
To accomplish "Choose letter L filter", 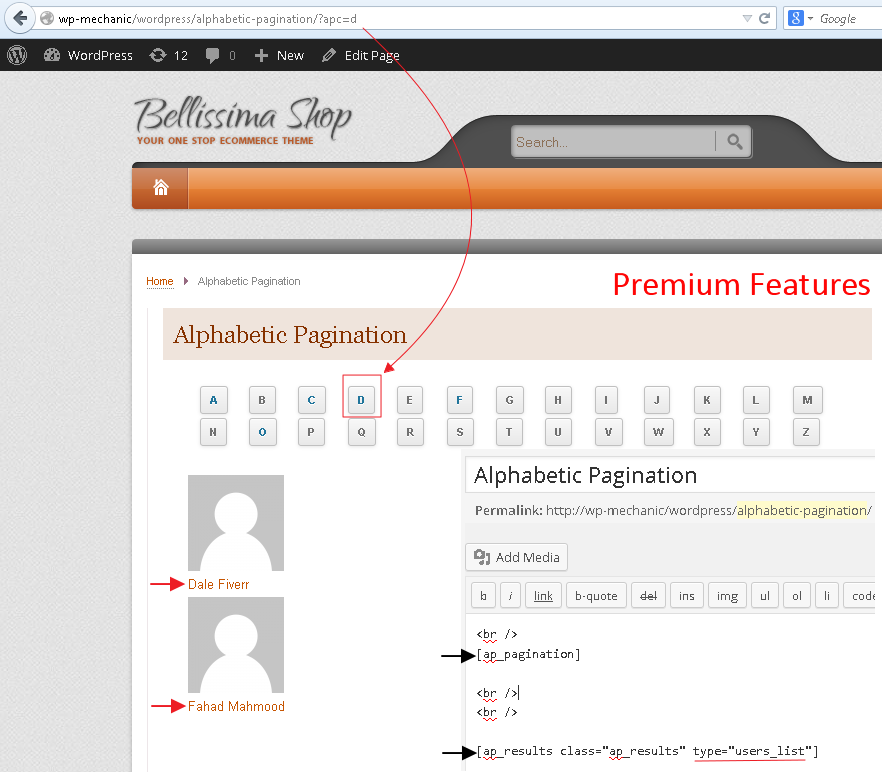I will 756,400.
